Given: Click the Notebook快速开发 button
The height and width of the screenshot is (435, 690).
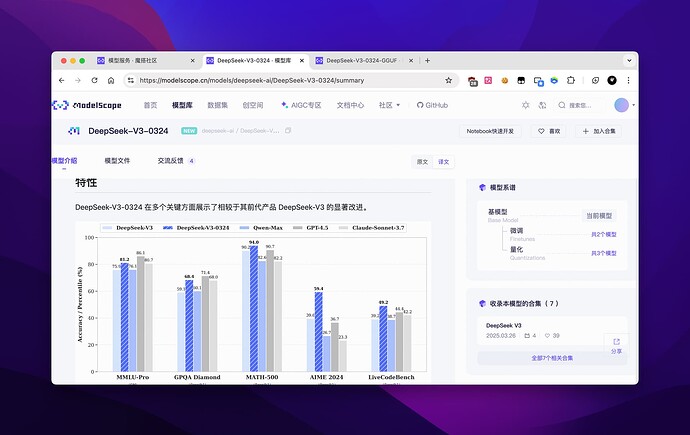Looking at the screenshot, I should (x=490, y=131).
